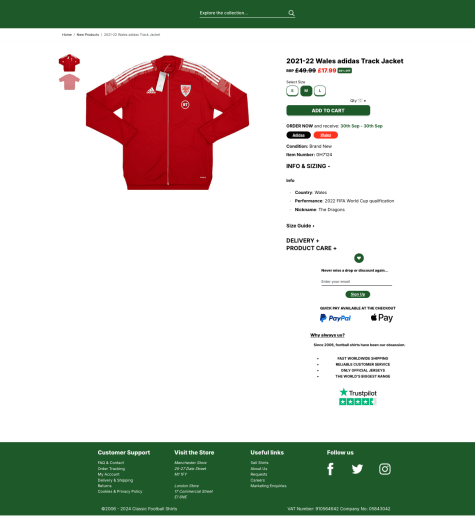Expand the DELIVERY section
The image size is (475, 525).
[x=303, y=240]
